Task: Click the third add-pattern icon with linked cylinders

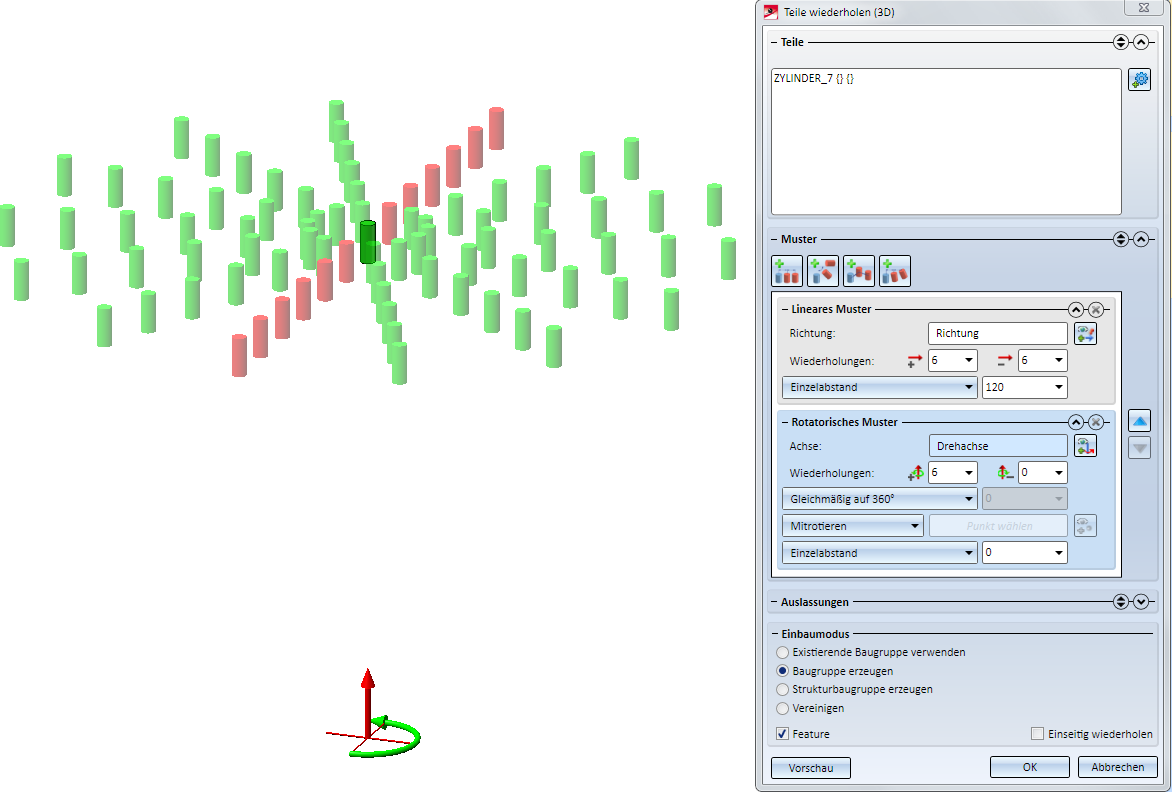Action: point(859,271)
